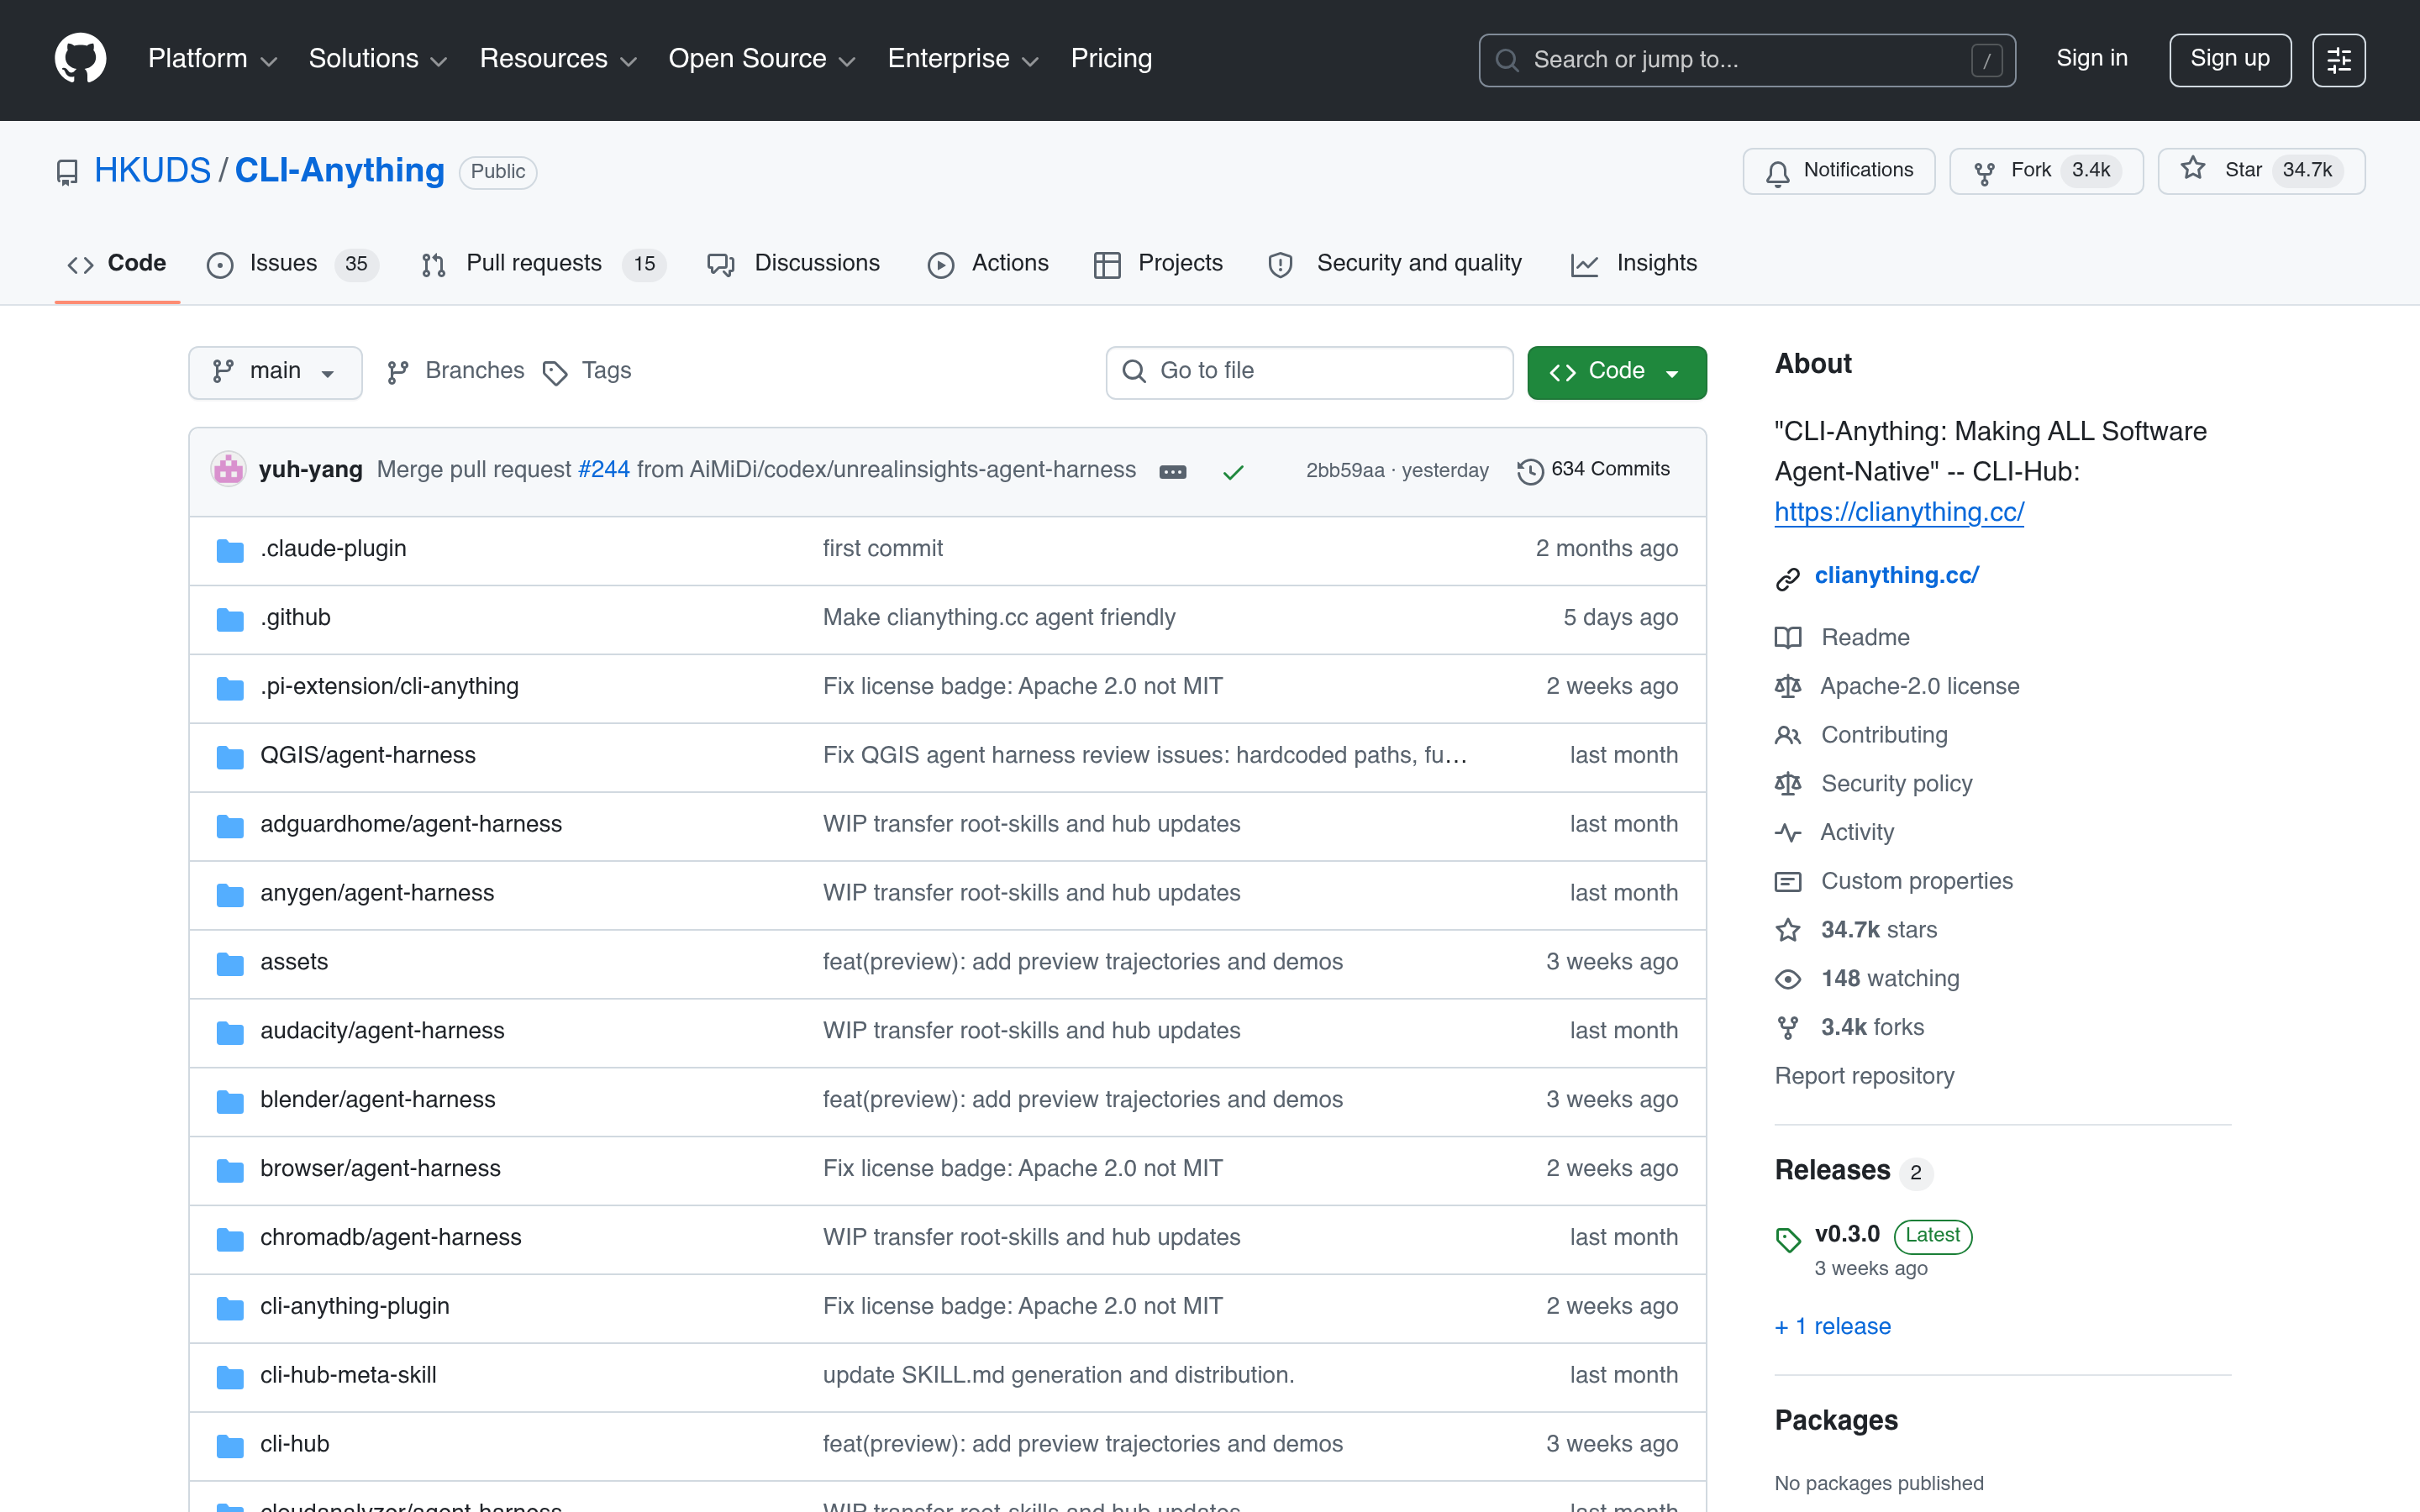
Task: Open the 634 Commits history link
Action: tap(1594, 470)
